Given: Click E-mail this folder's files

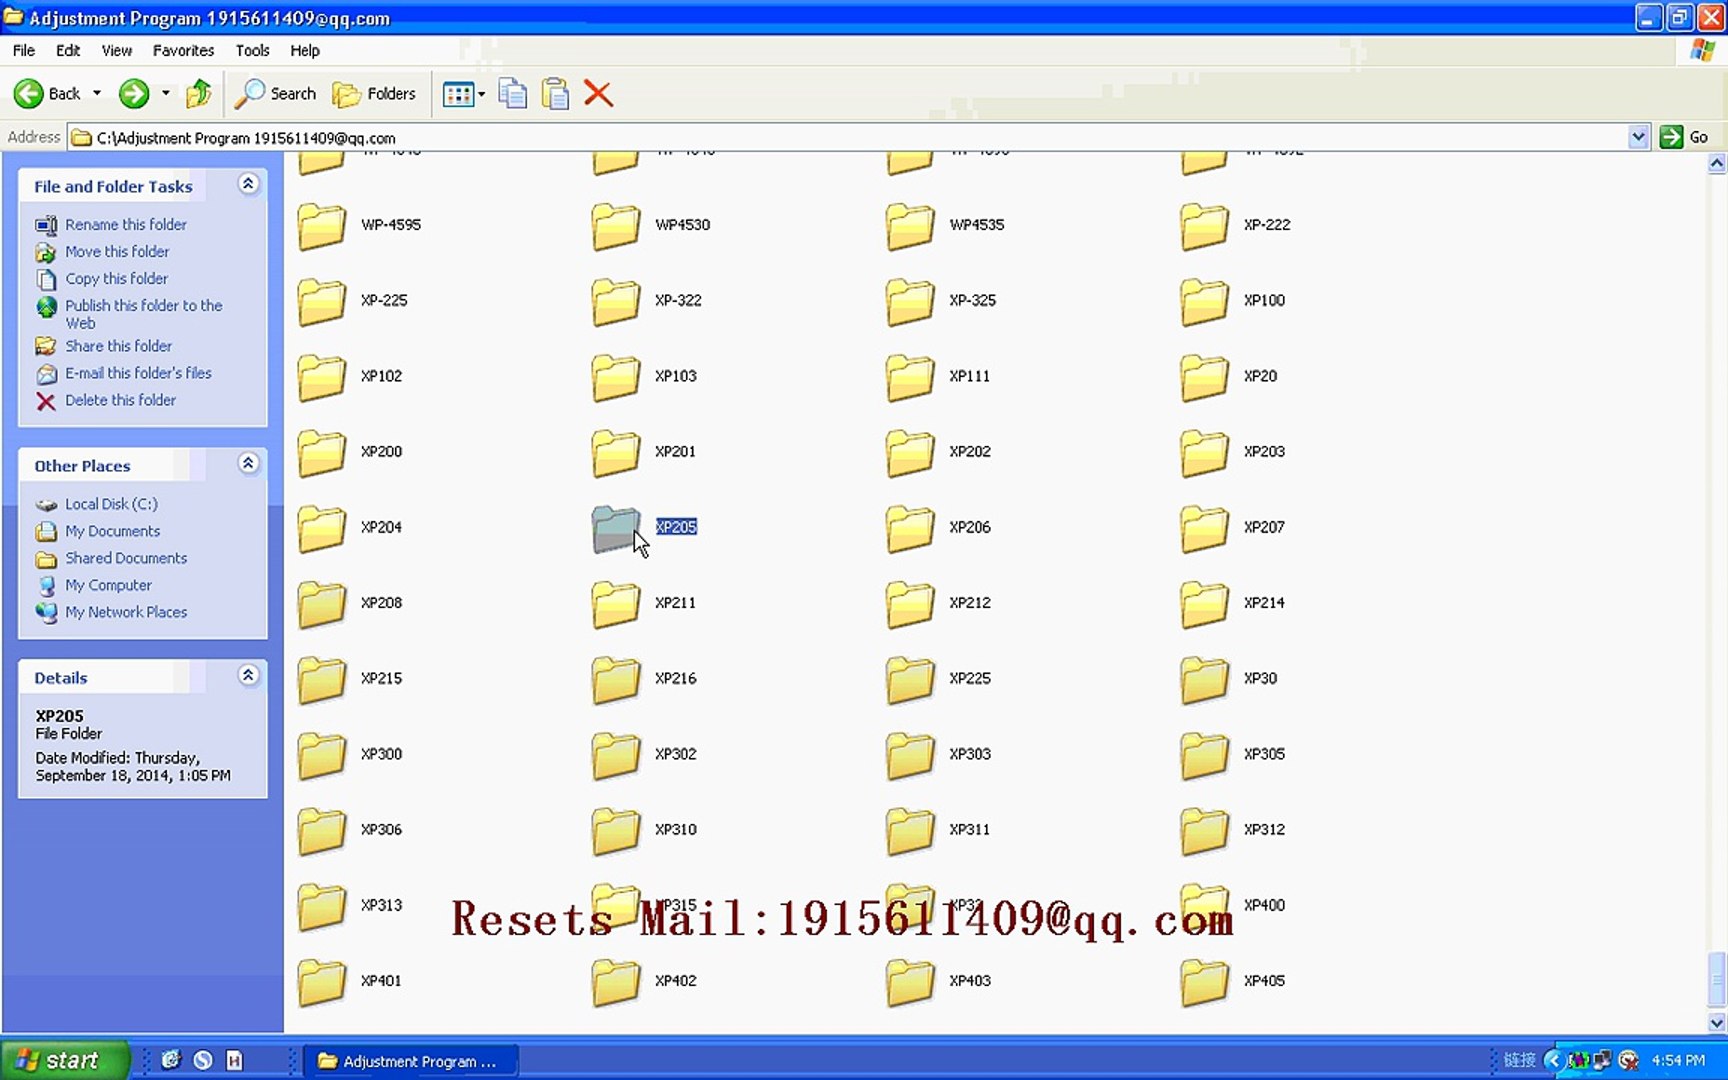Looking at the screenshot, I should tap(138, 373).
